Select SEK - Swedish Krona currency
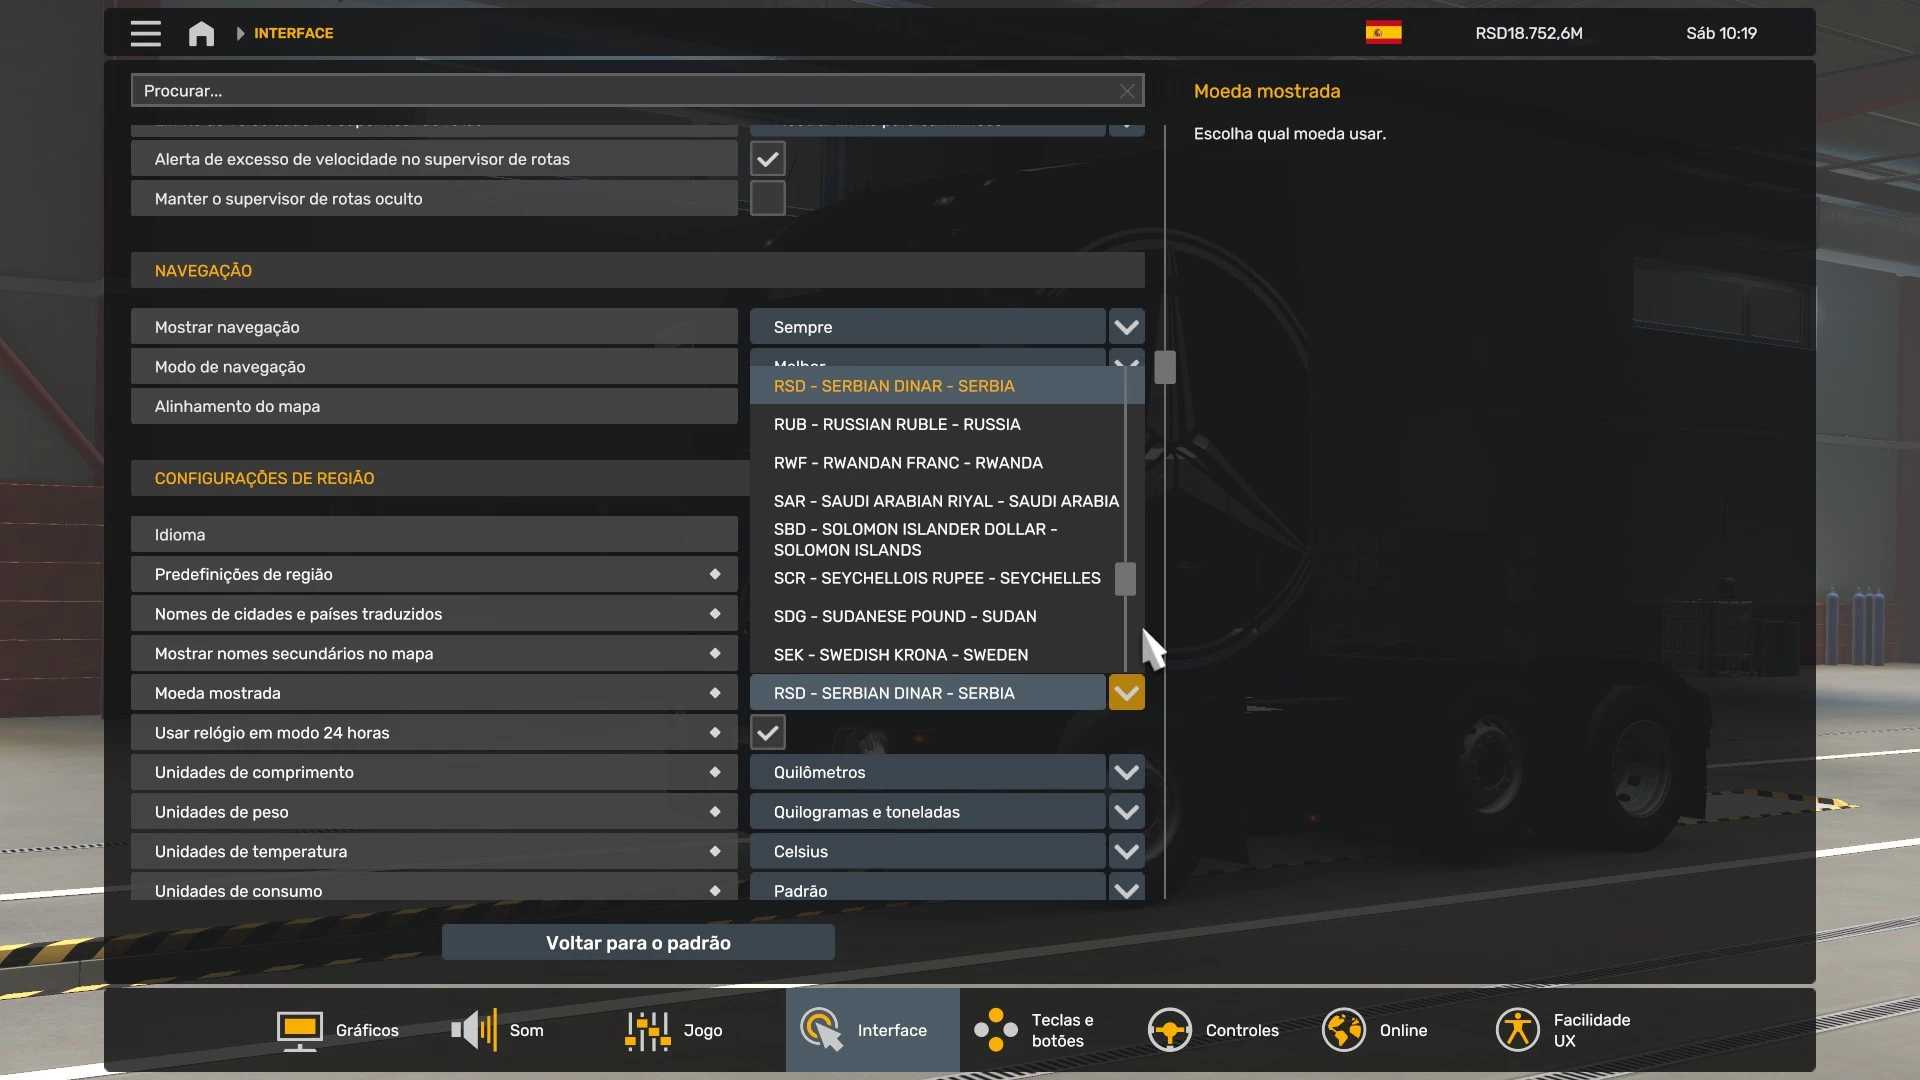 900,655
